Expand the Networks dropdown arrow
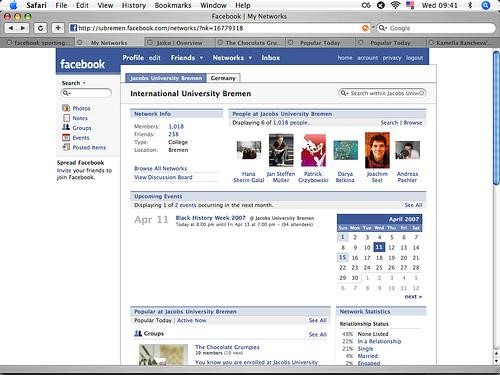500x375 pixels. pos(250,58)
